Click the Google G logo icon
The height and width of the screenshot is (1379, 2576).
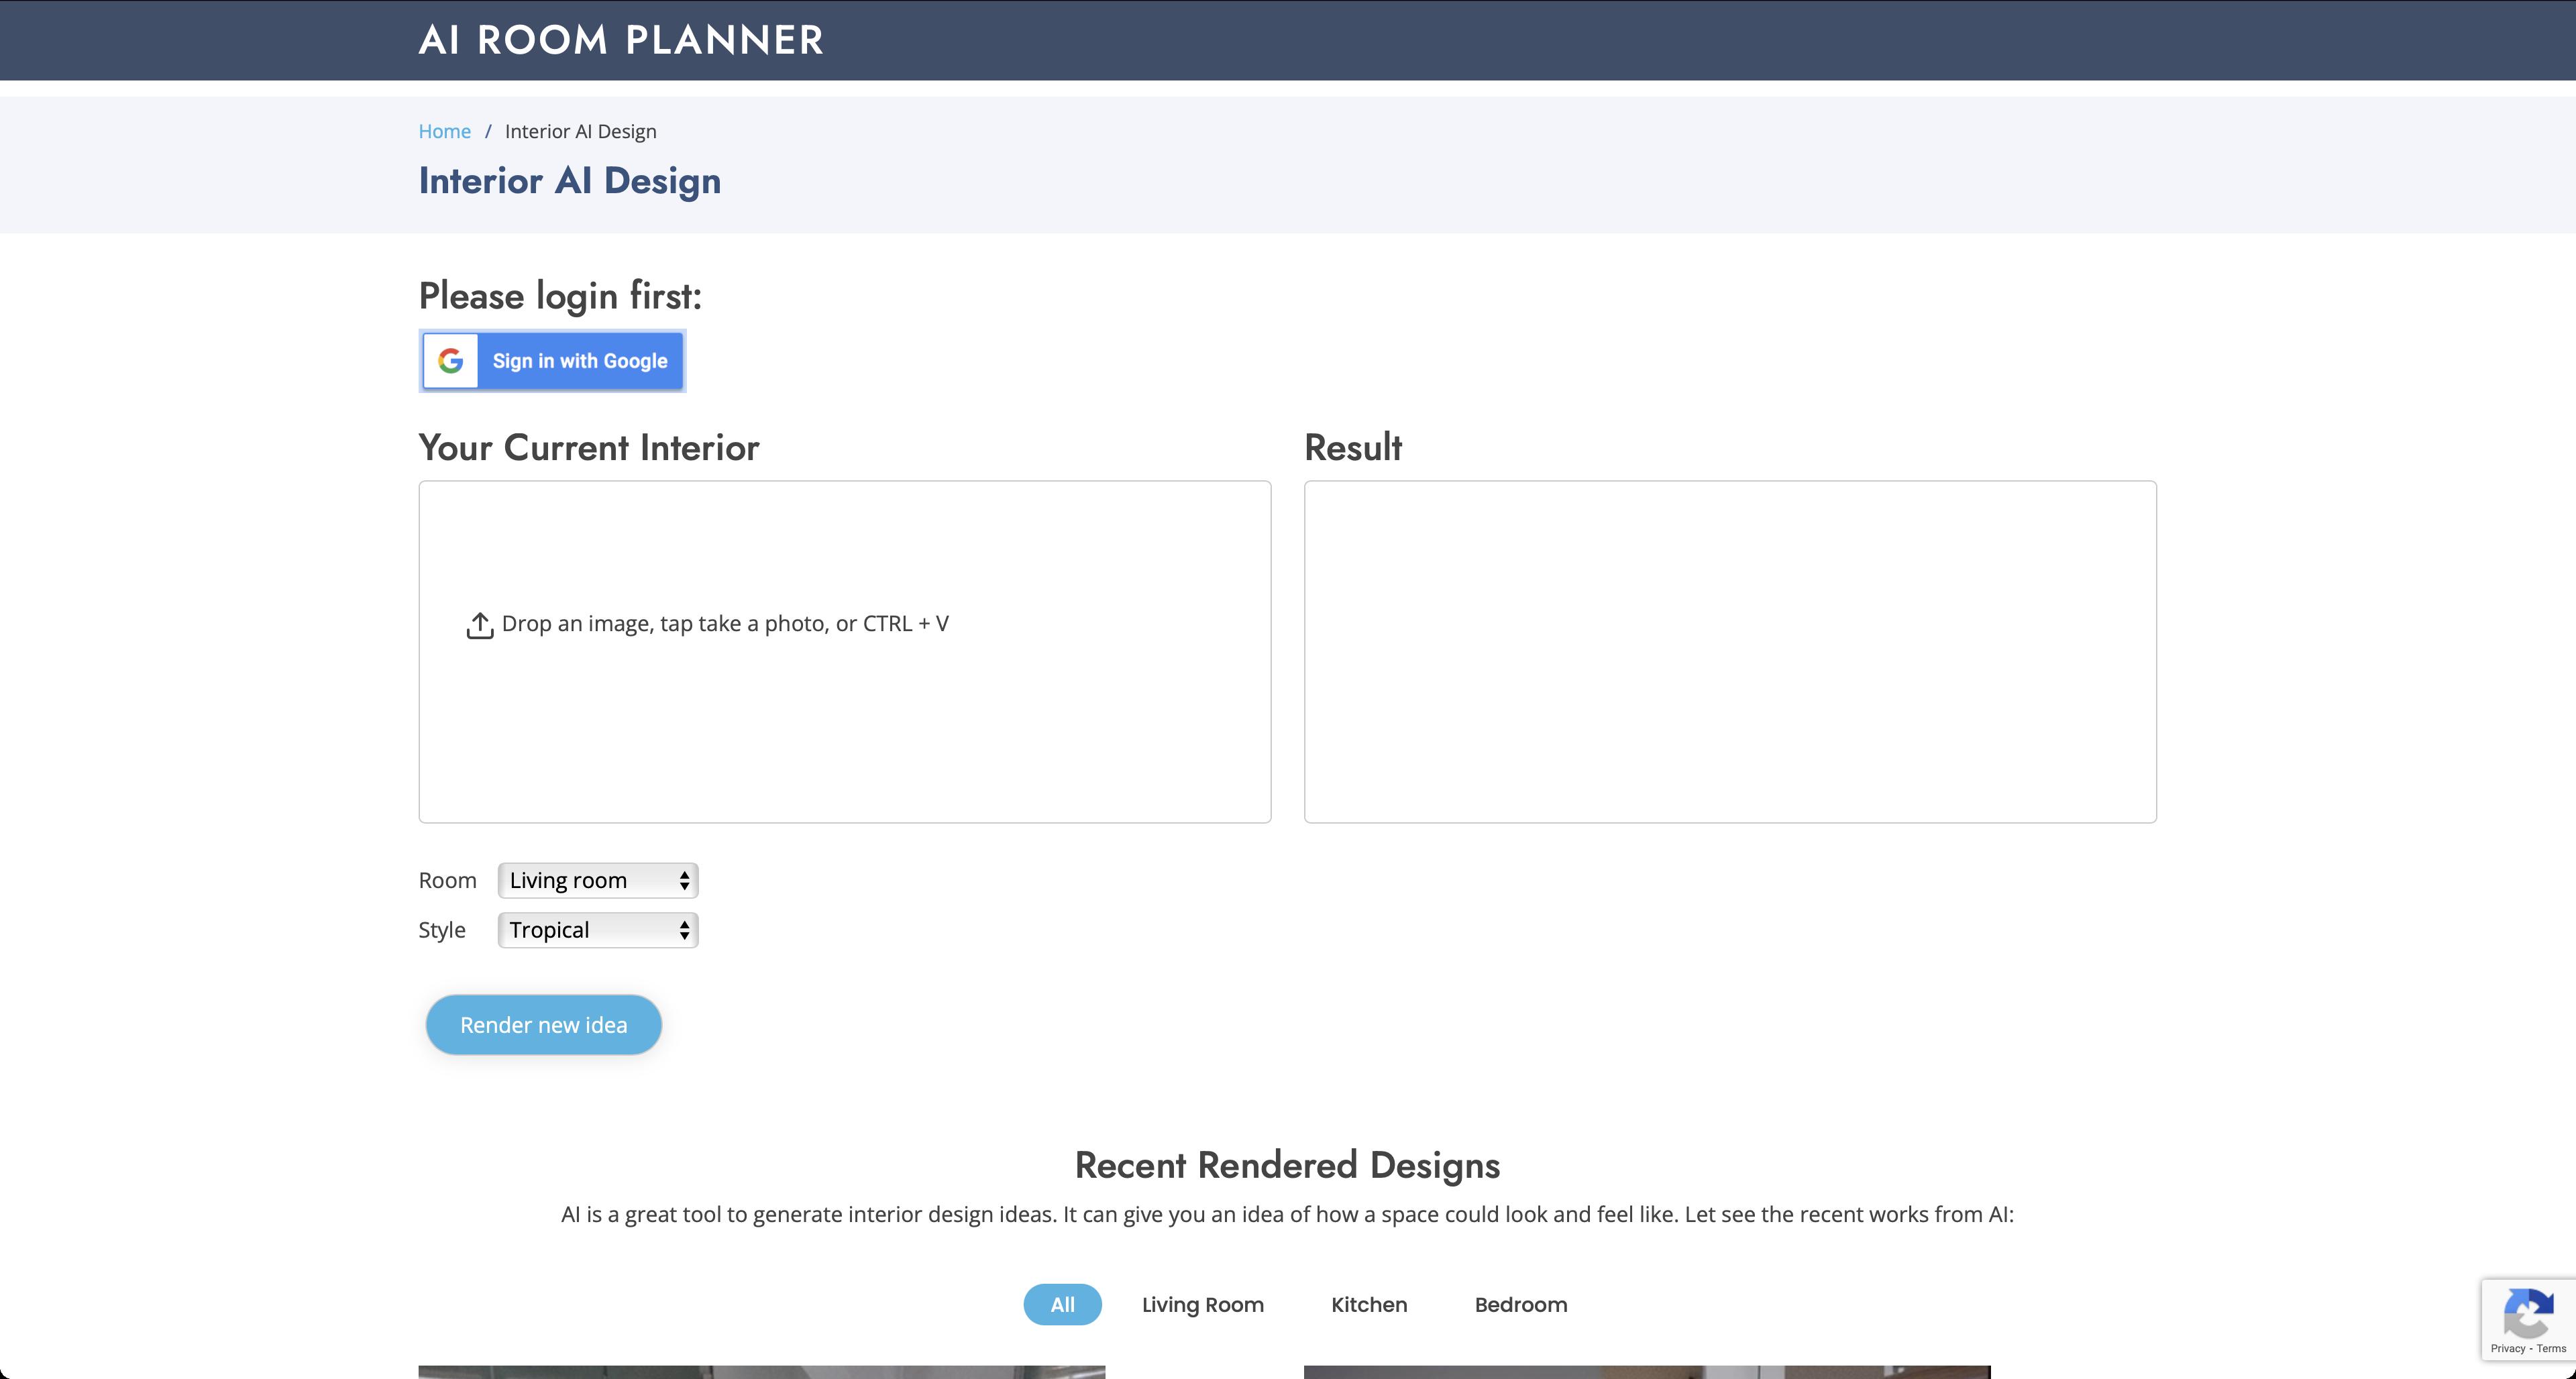click(x=450, y=361)
